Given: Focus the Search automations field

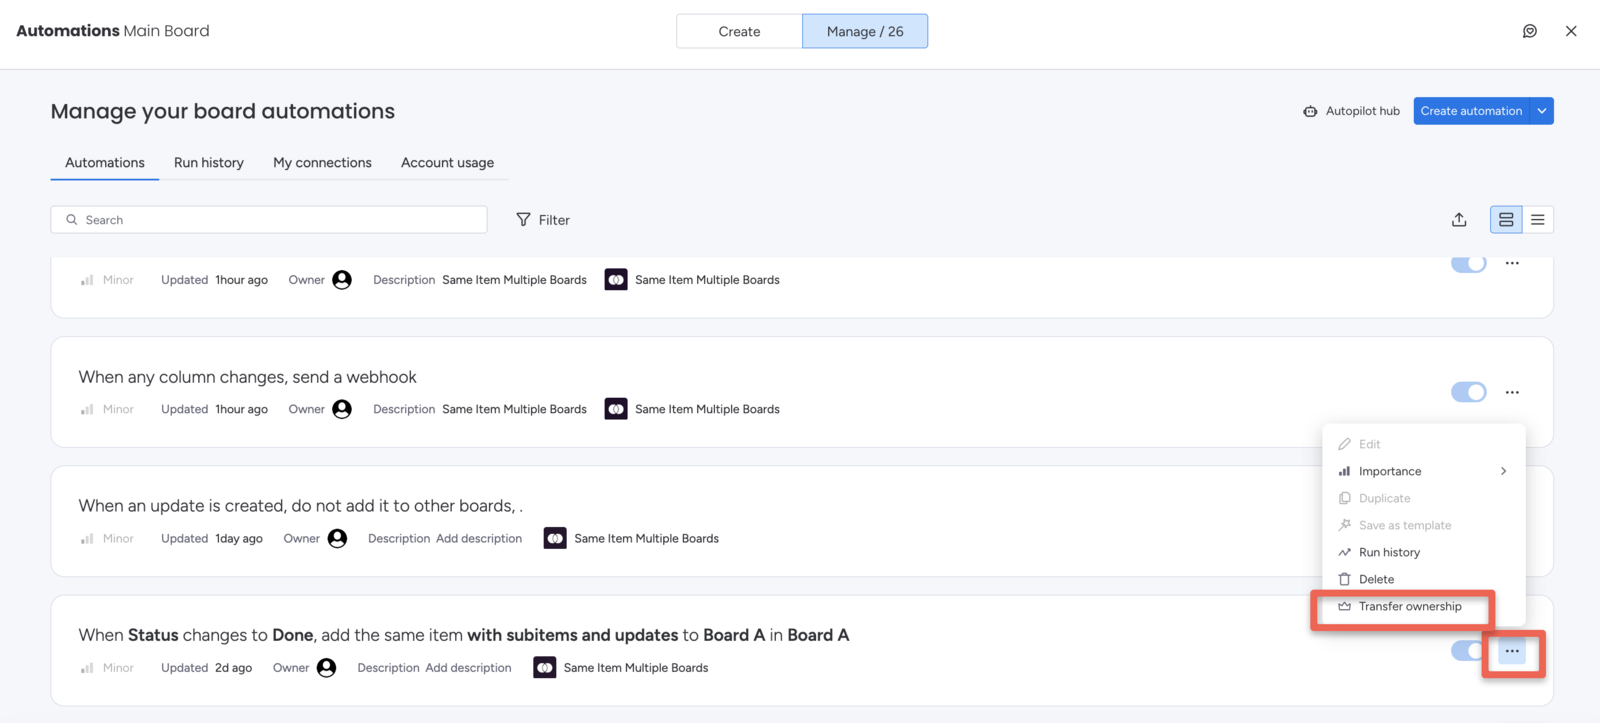Looking at the screenshot, I should tap(269, 220).
